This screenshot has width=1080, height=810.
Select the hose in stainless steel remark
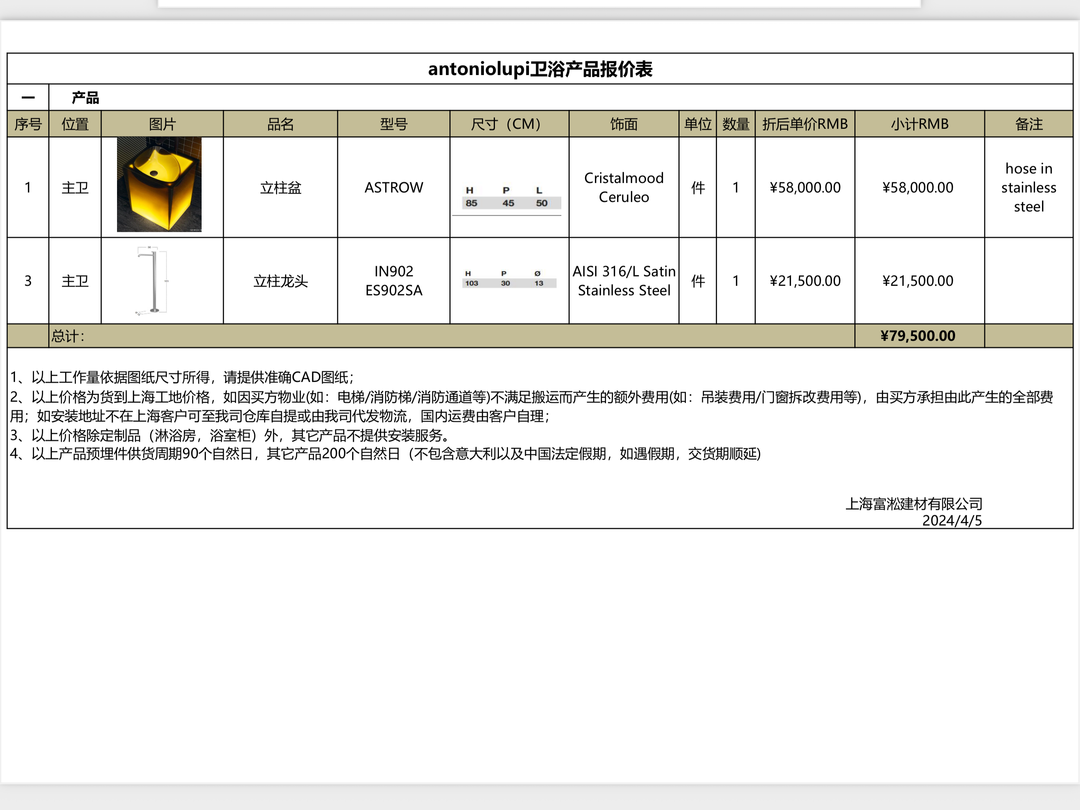[1028, 187]
